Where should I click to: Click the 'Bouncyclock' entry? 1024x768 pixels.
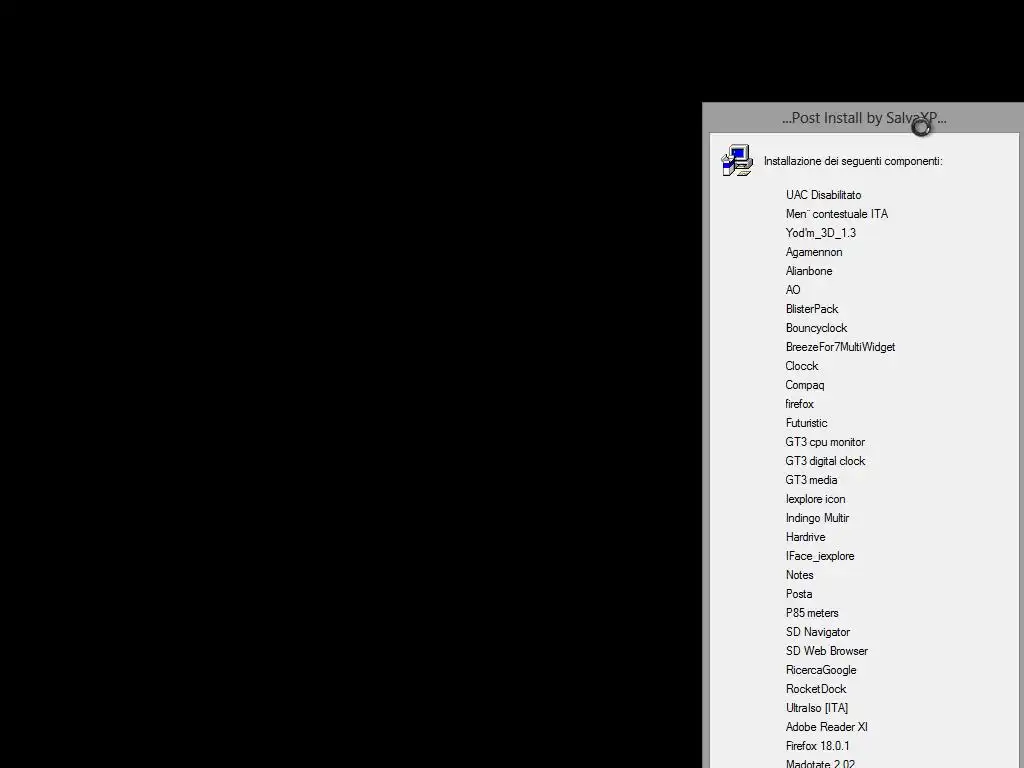(x=816, y=328)
